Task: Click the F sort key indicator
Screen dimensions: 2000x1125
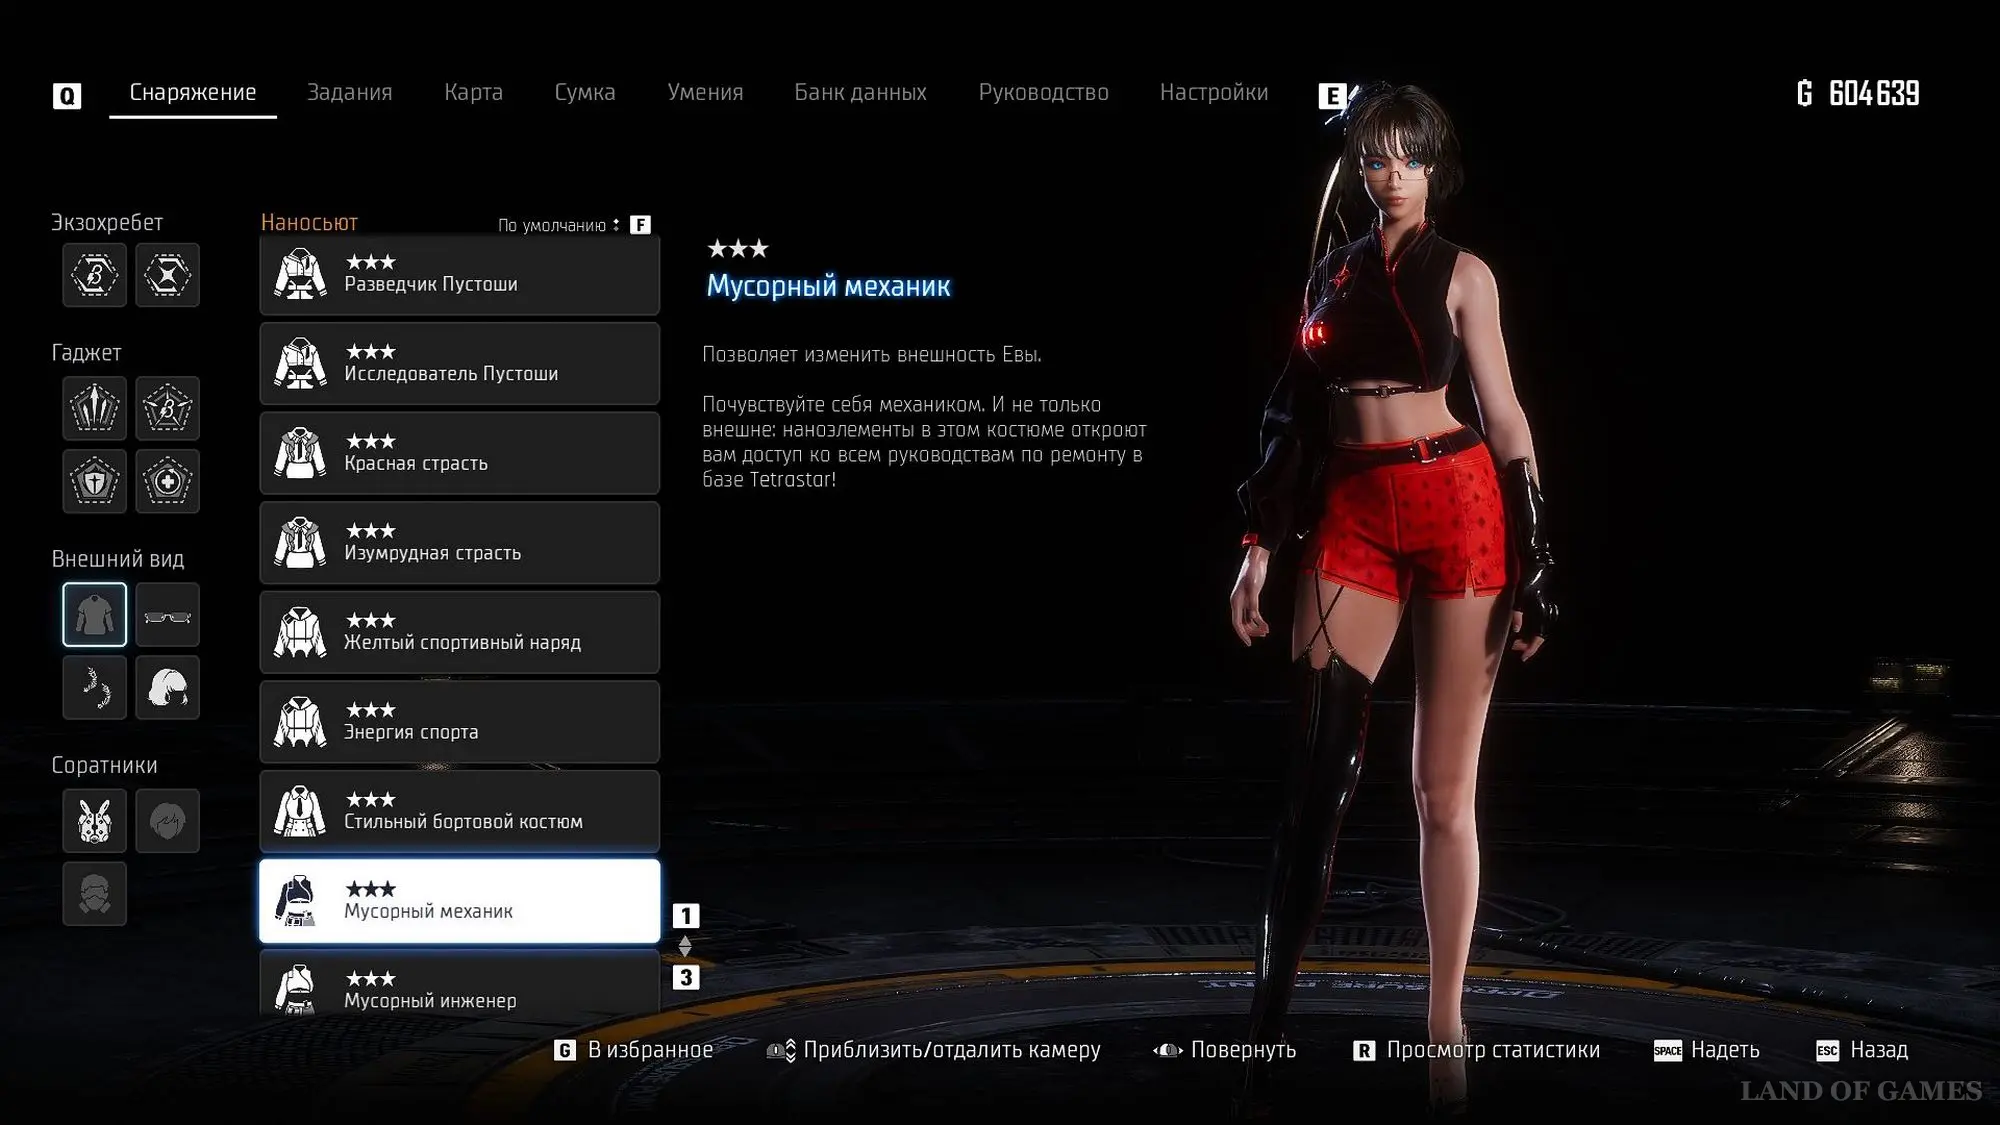Action: pyautogui.click(x=640, y=225)
